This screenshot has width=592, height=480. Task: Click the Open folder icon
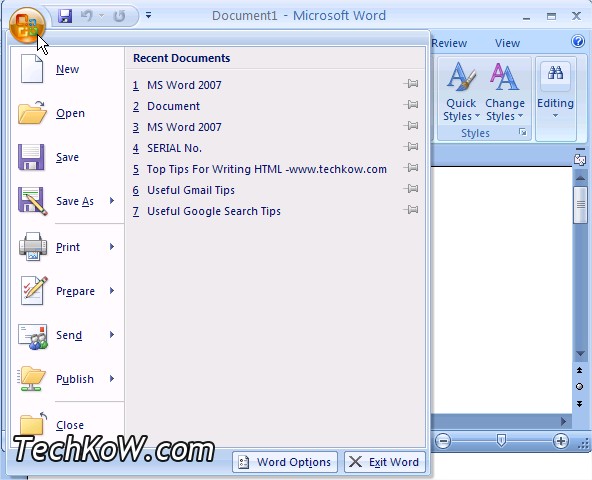[32, 113]
